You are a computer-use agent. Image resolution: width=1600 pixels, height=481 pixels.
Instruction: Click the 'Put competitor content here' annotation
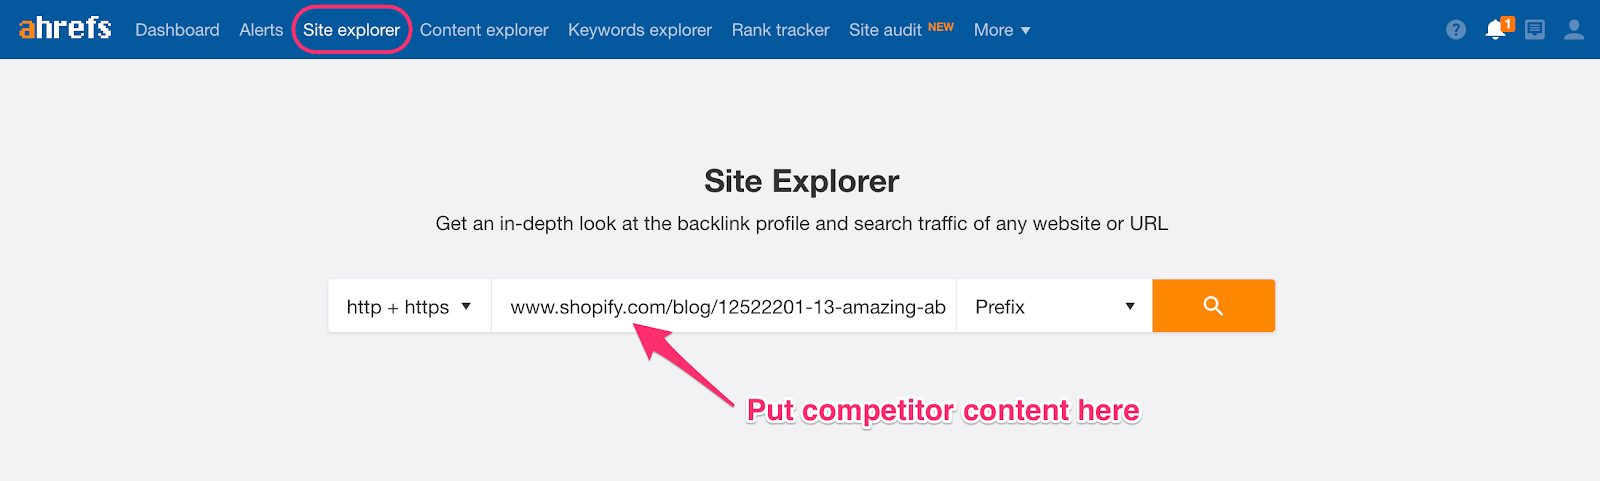tap(943, 410)
